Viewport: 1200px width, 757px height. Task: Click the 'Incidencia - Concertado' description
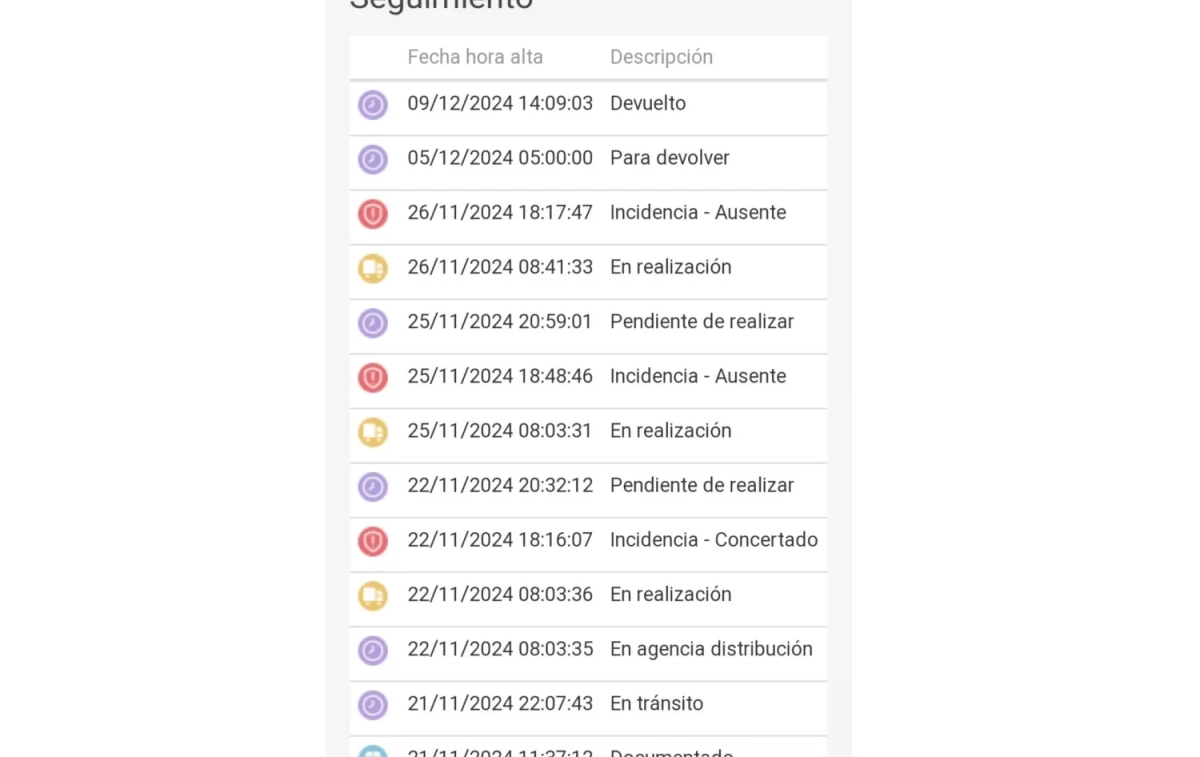tap(713, 540)
